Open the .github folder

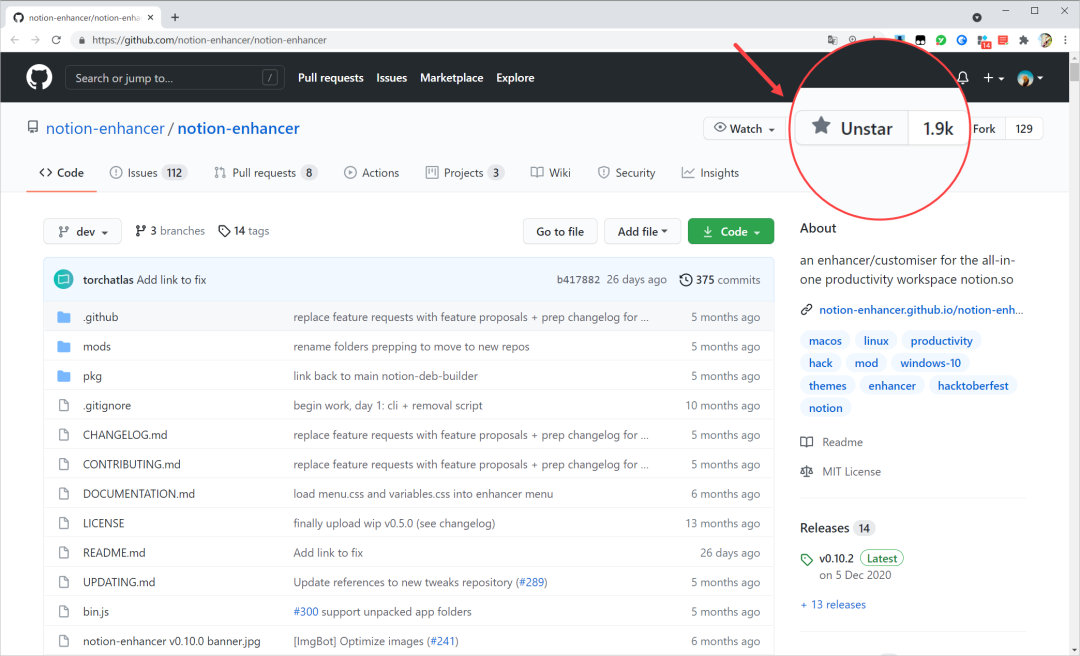pos(101,317)
